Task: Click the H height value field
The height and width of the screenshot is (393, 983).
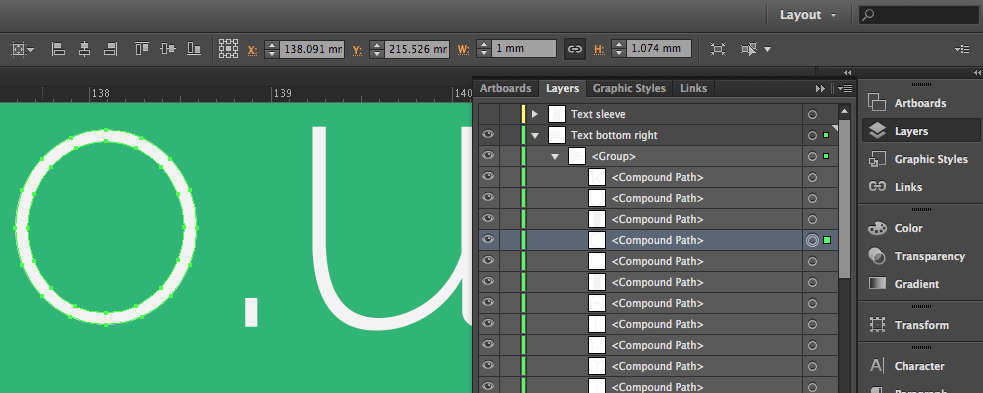Action: point(659,49)
